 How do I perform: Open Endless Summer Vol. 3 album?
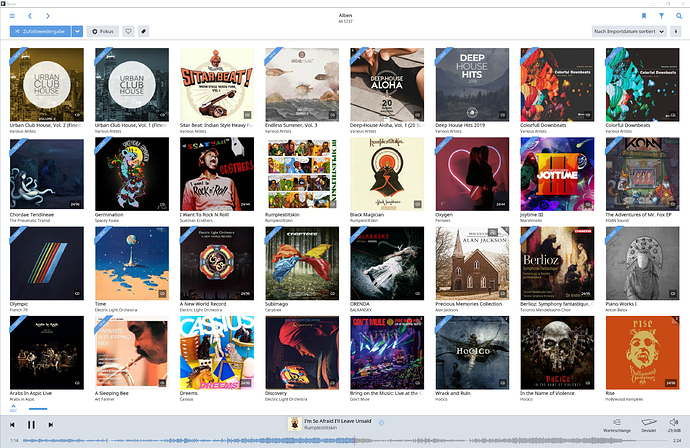[302, 85]
